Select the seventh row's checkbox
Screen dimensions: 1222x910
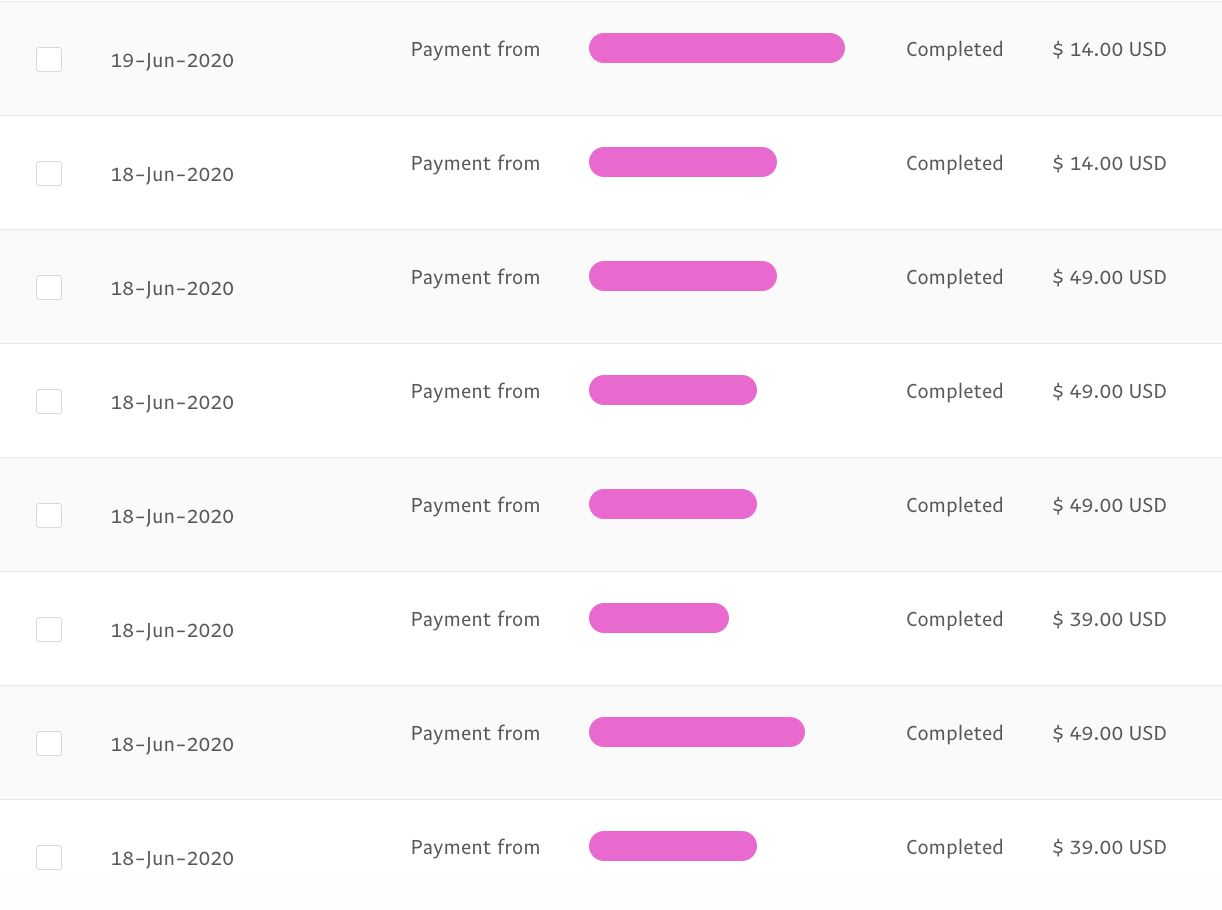point(49,744)
